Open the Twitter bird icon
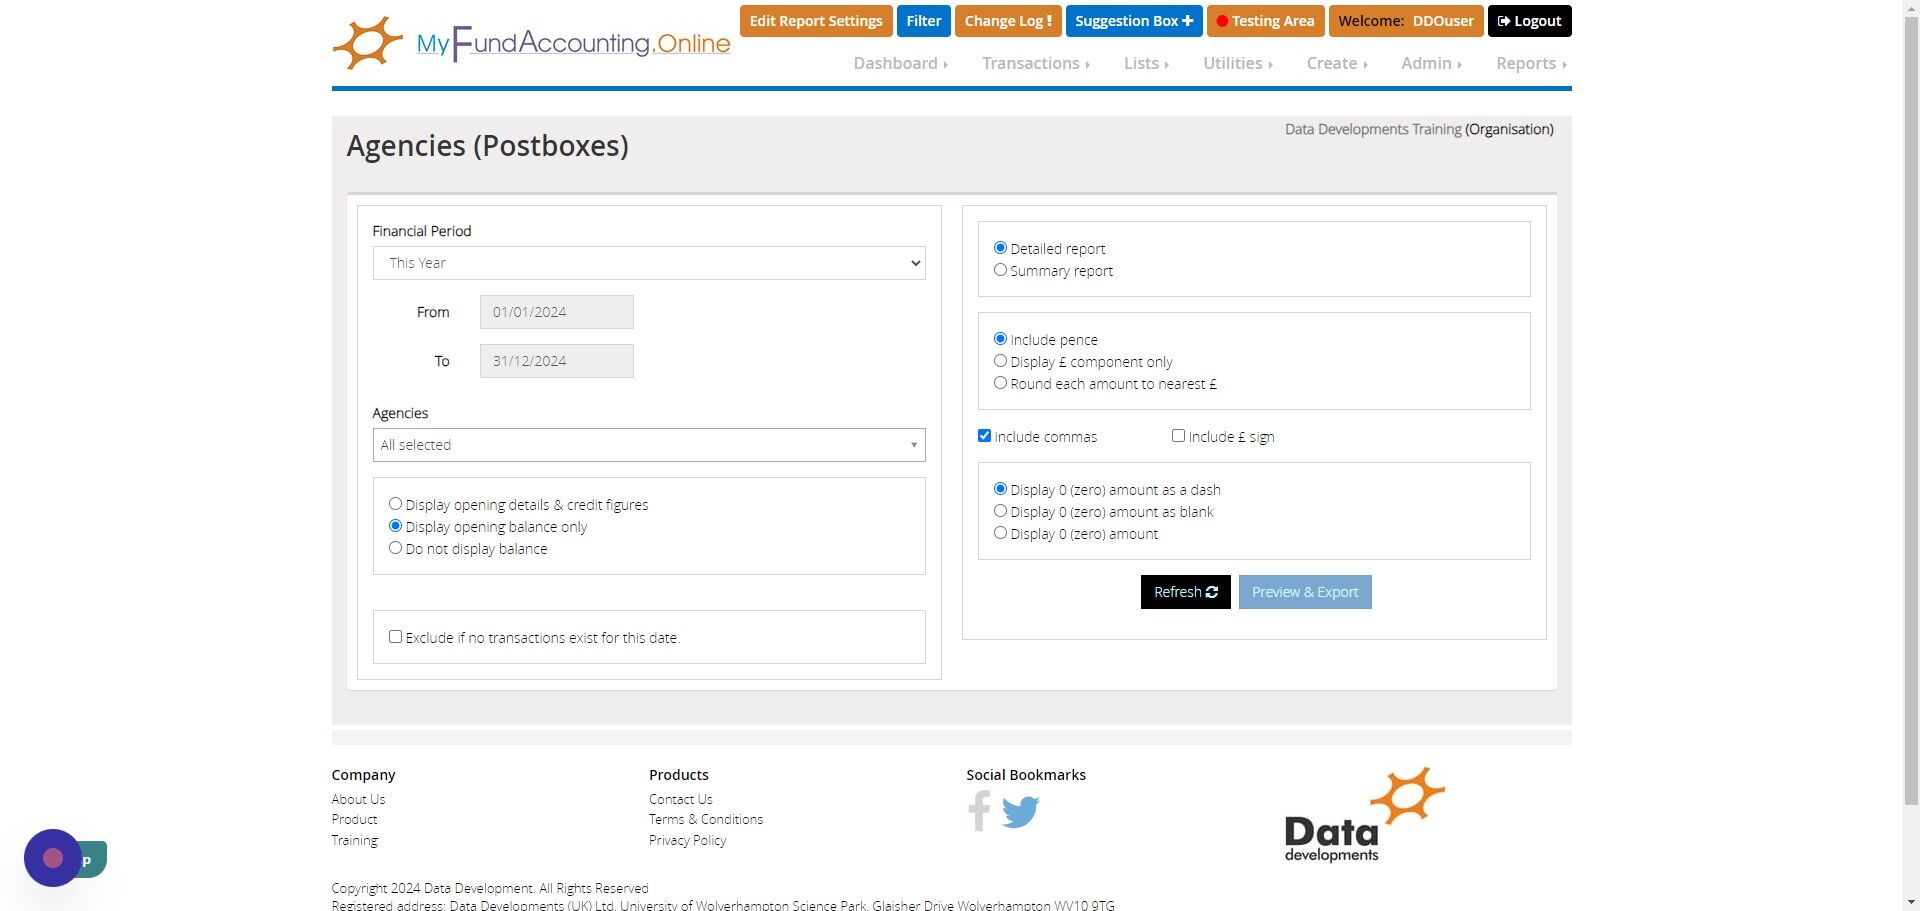The width and height of the screenshot is (1920, 911). pyautogui.click(x=1020, y=811)
